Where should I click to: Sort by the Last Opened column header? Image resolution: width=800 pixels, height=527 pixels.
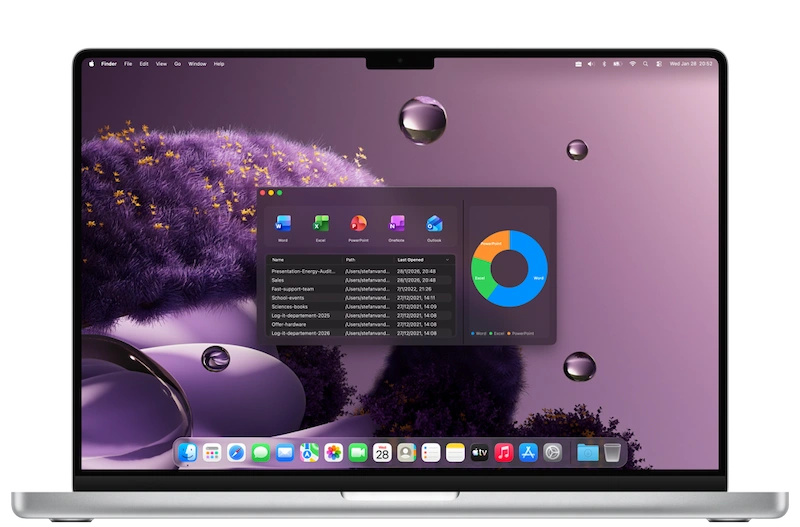point(410,260)
